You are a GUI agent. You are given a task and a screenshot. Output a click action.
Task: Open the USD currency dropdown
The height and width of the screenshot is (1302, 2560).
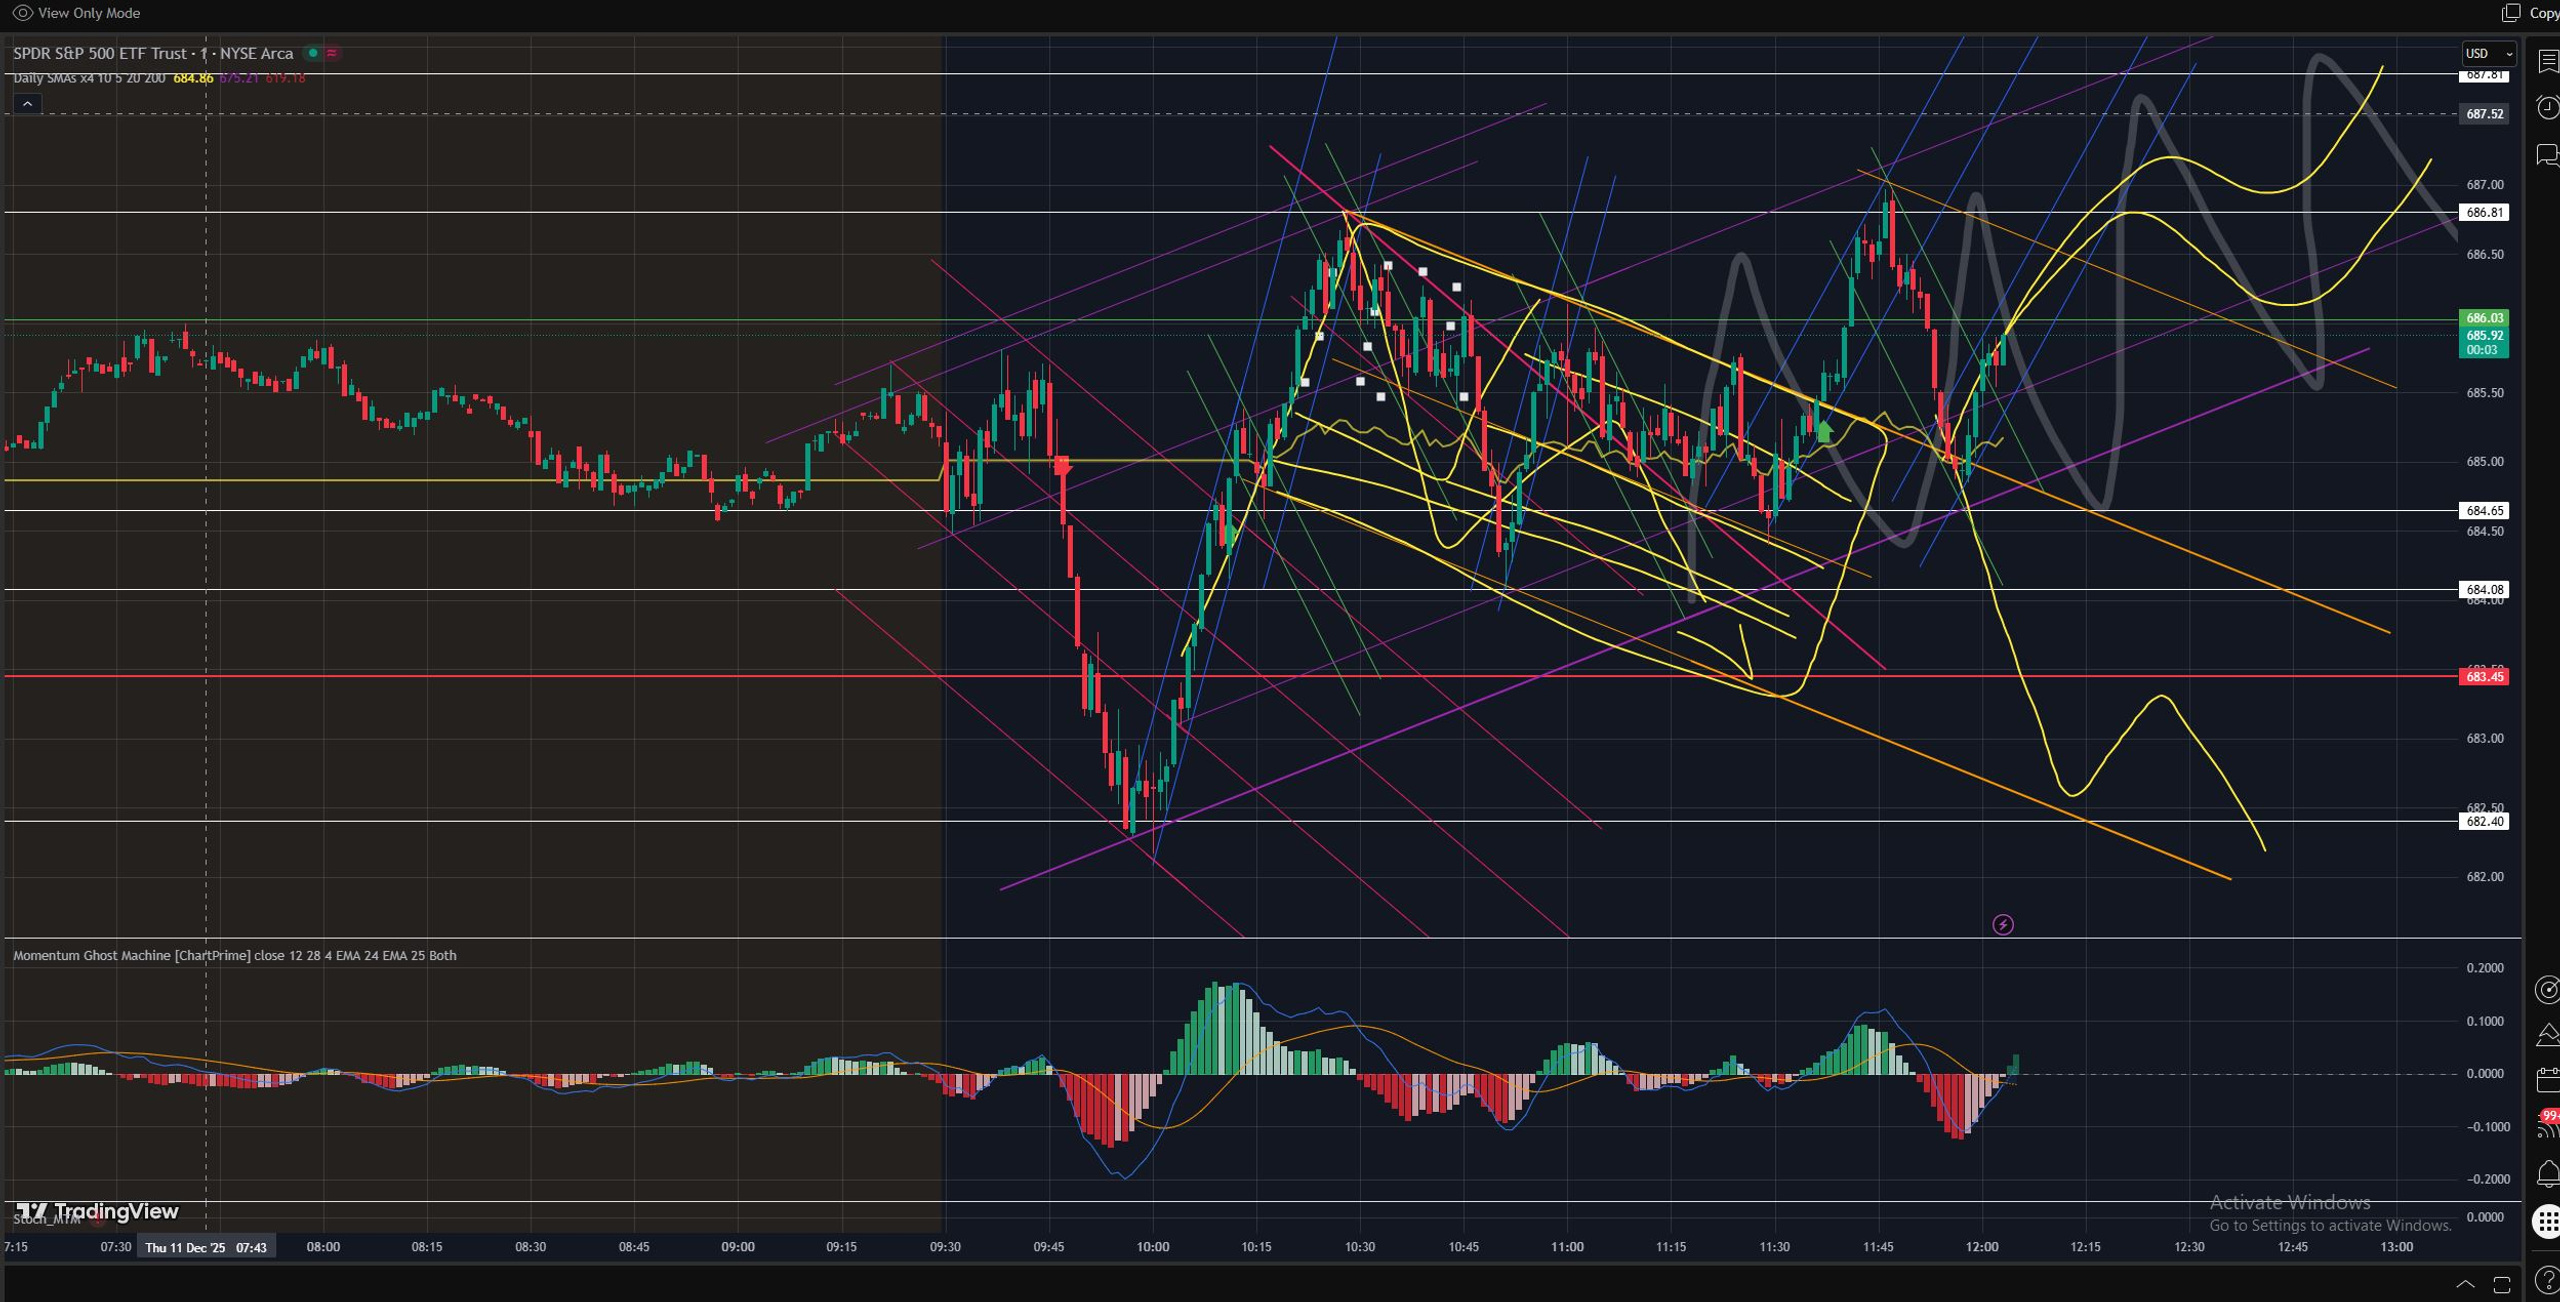click(x=2488, y=53)
